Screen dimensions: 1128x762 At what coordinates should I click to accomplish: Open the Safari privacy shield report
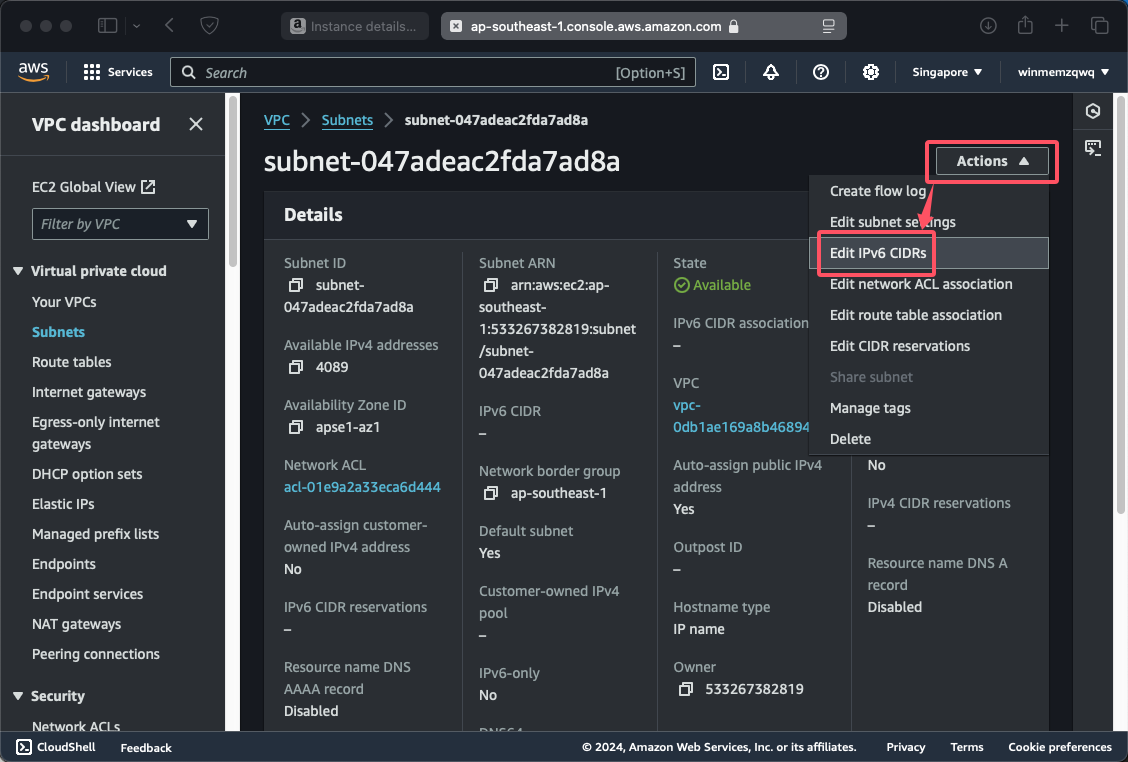click(209, 26)
